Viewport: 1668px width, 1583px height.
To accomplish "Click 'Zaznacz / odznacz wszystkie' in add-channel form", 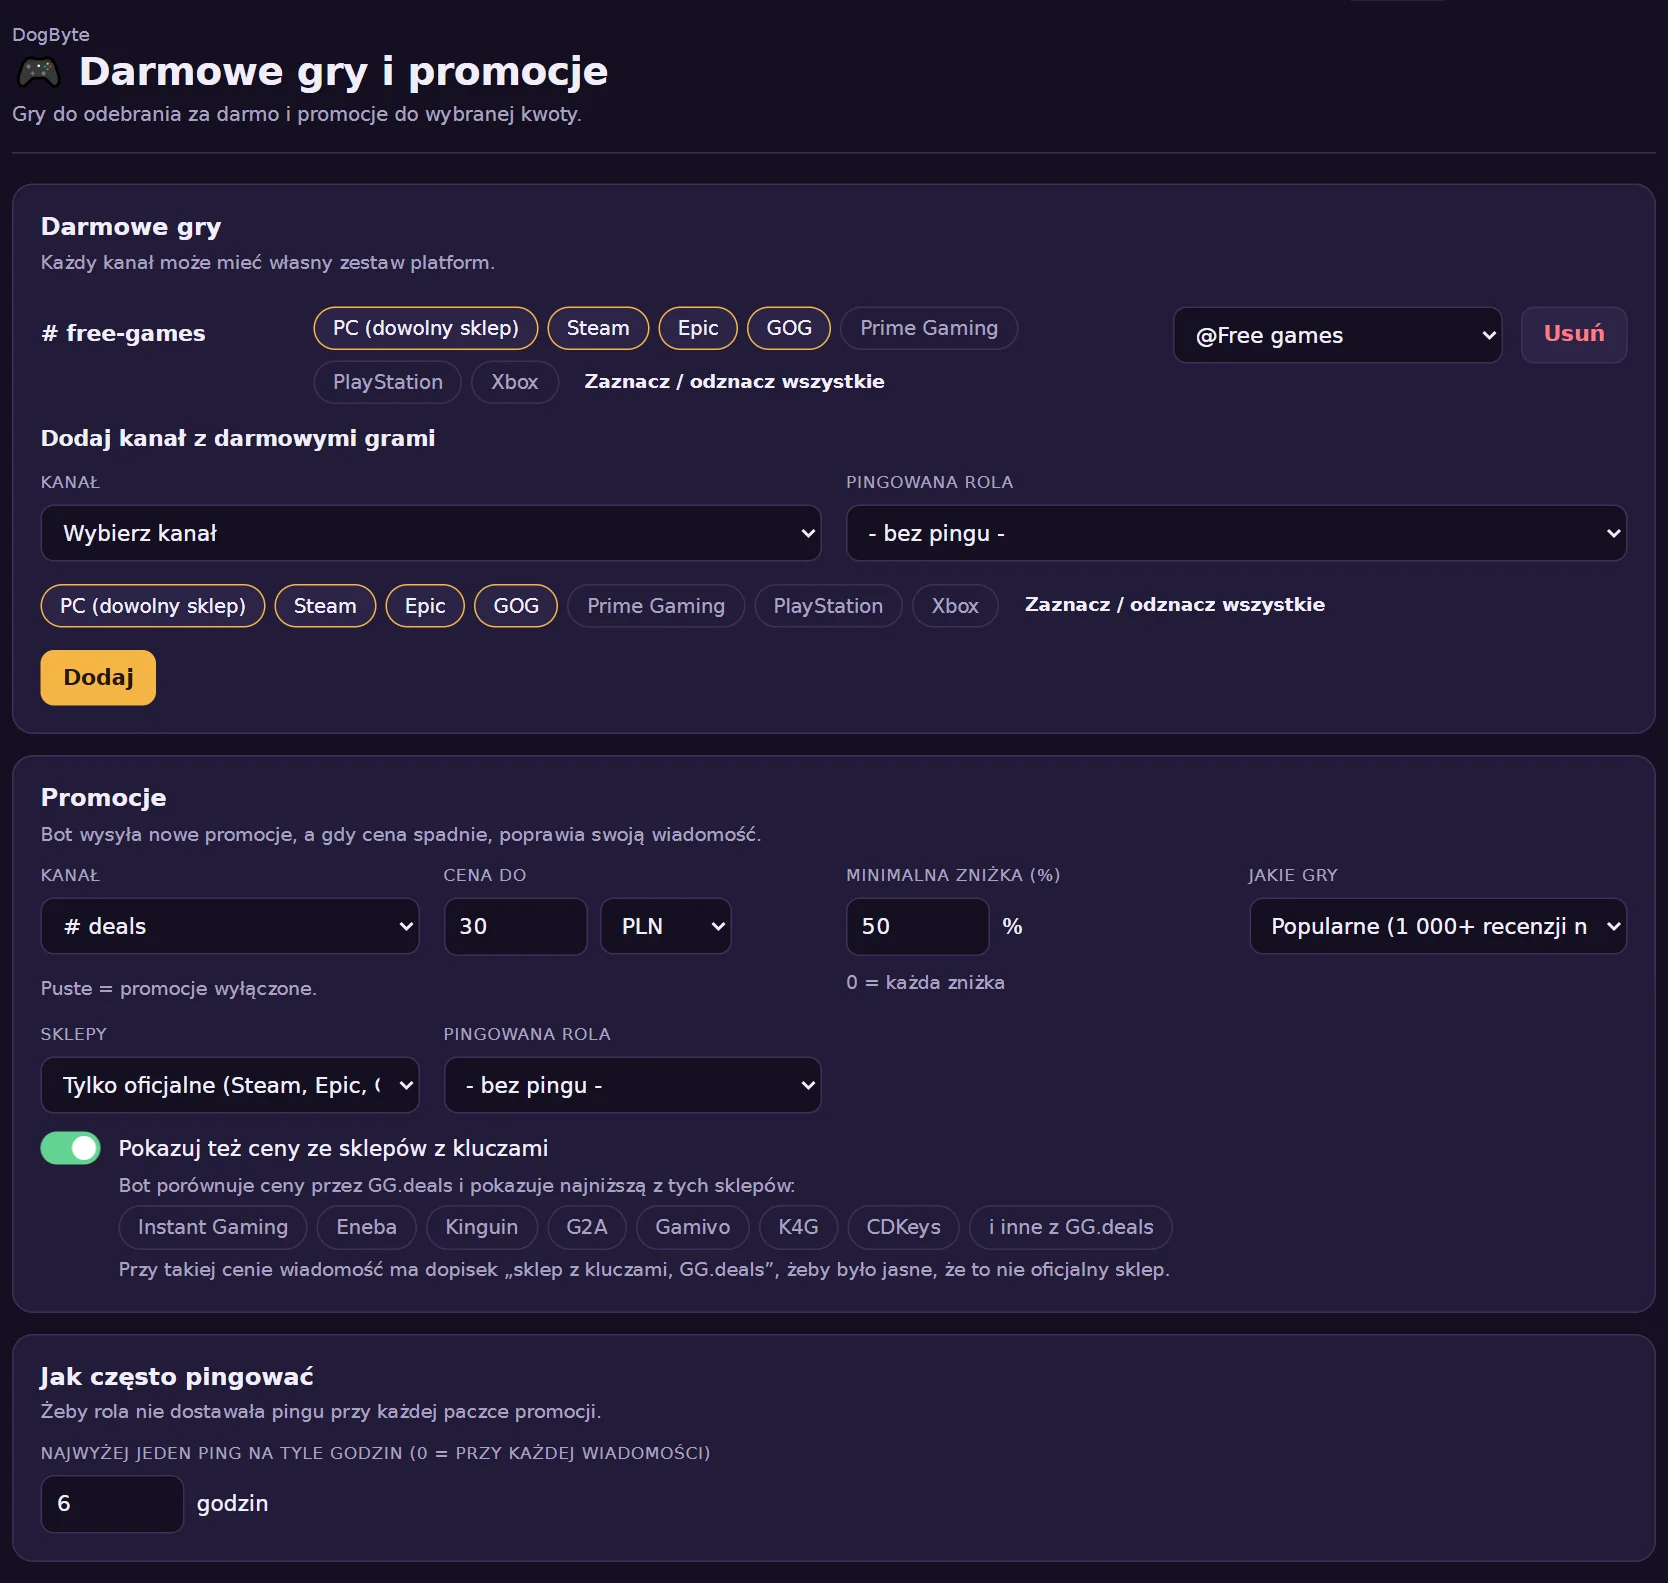I will [x=1175, y=605].
